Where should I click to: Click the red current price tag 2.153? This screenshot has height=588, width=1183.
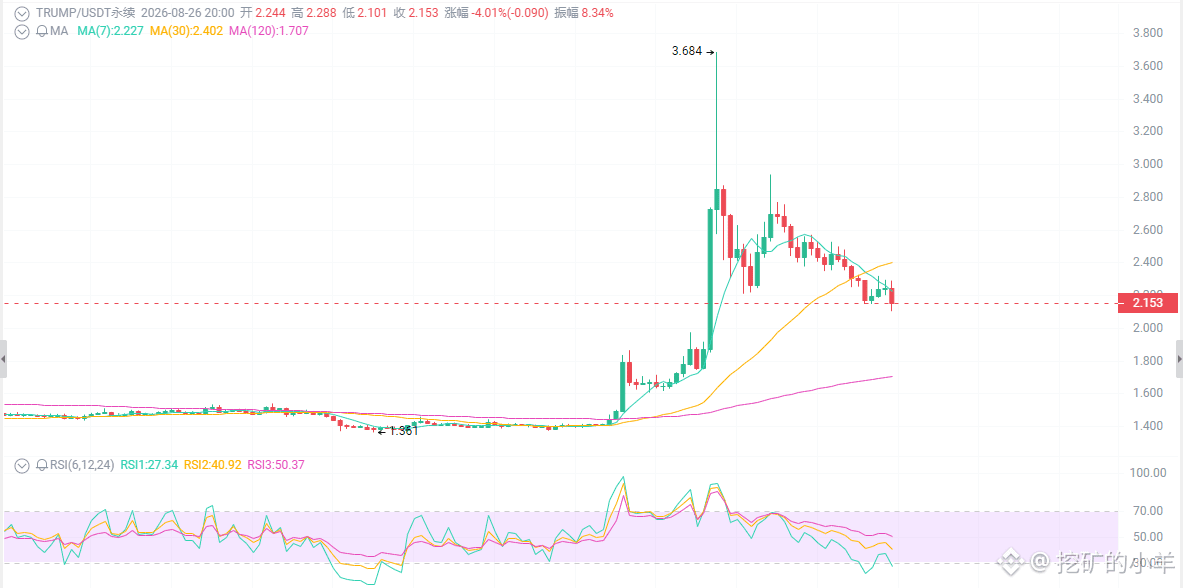tap(1150, 303)
